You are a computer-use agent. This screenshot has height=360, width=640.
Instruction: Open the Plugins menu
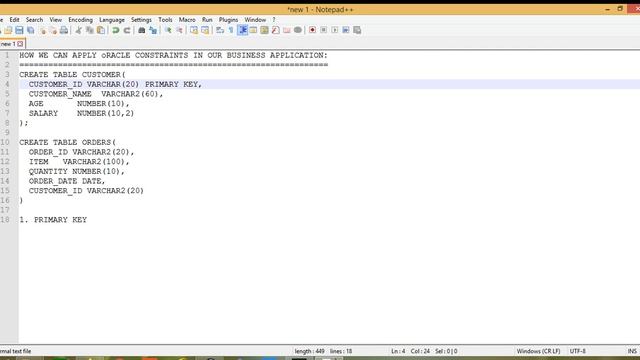[228, 20]
